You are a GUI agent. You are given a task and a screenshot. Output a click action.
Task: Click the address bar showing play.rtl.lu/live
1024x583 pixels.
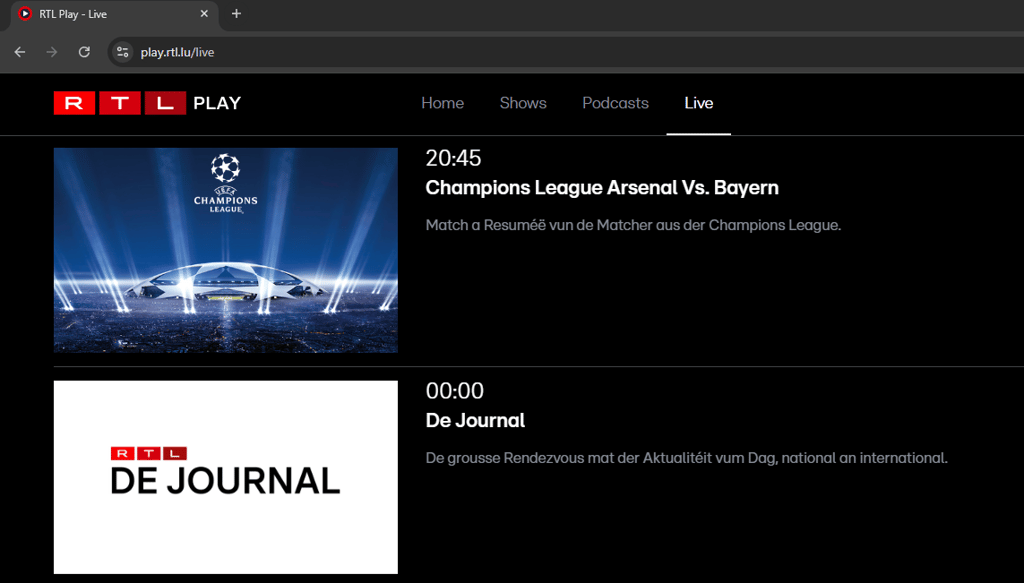[x=568, y=52]
